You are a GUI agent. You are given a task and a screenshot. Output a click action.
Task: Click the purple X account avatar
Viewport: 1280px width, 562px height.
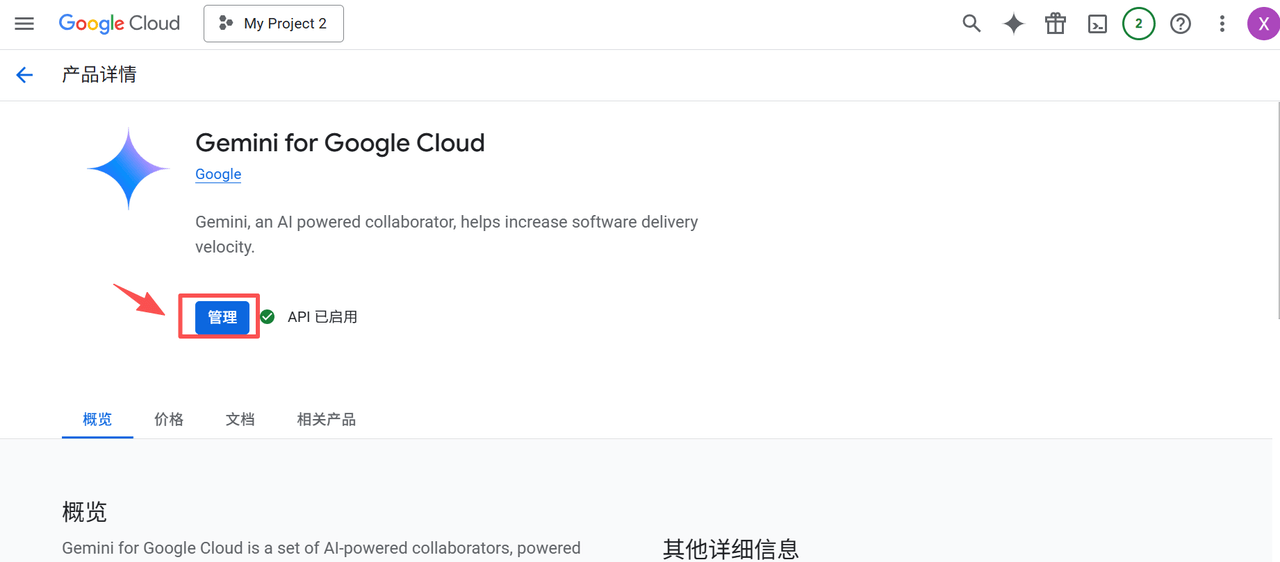tap(1263, 24)
